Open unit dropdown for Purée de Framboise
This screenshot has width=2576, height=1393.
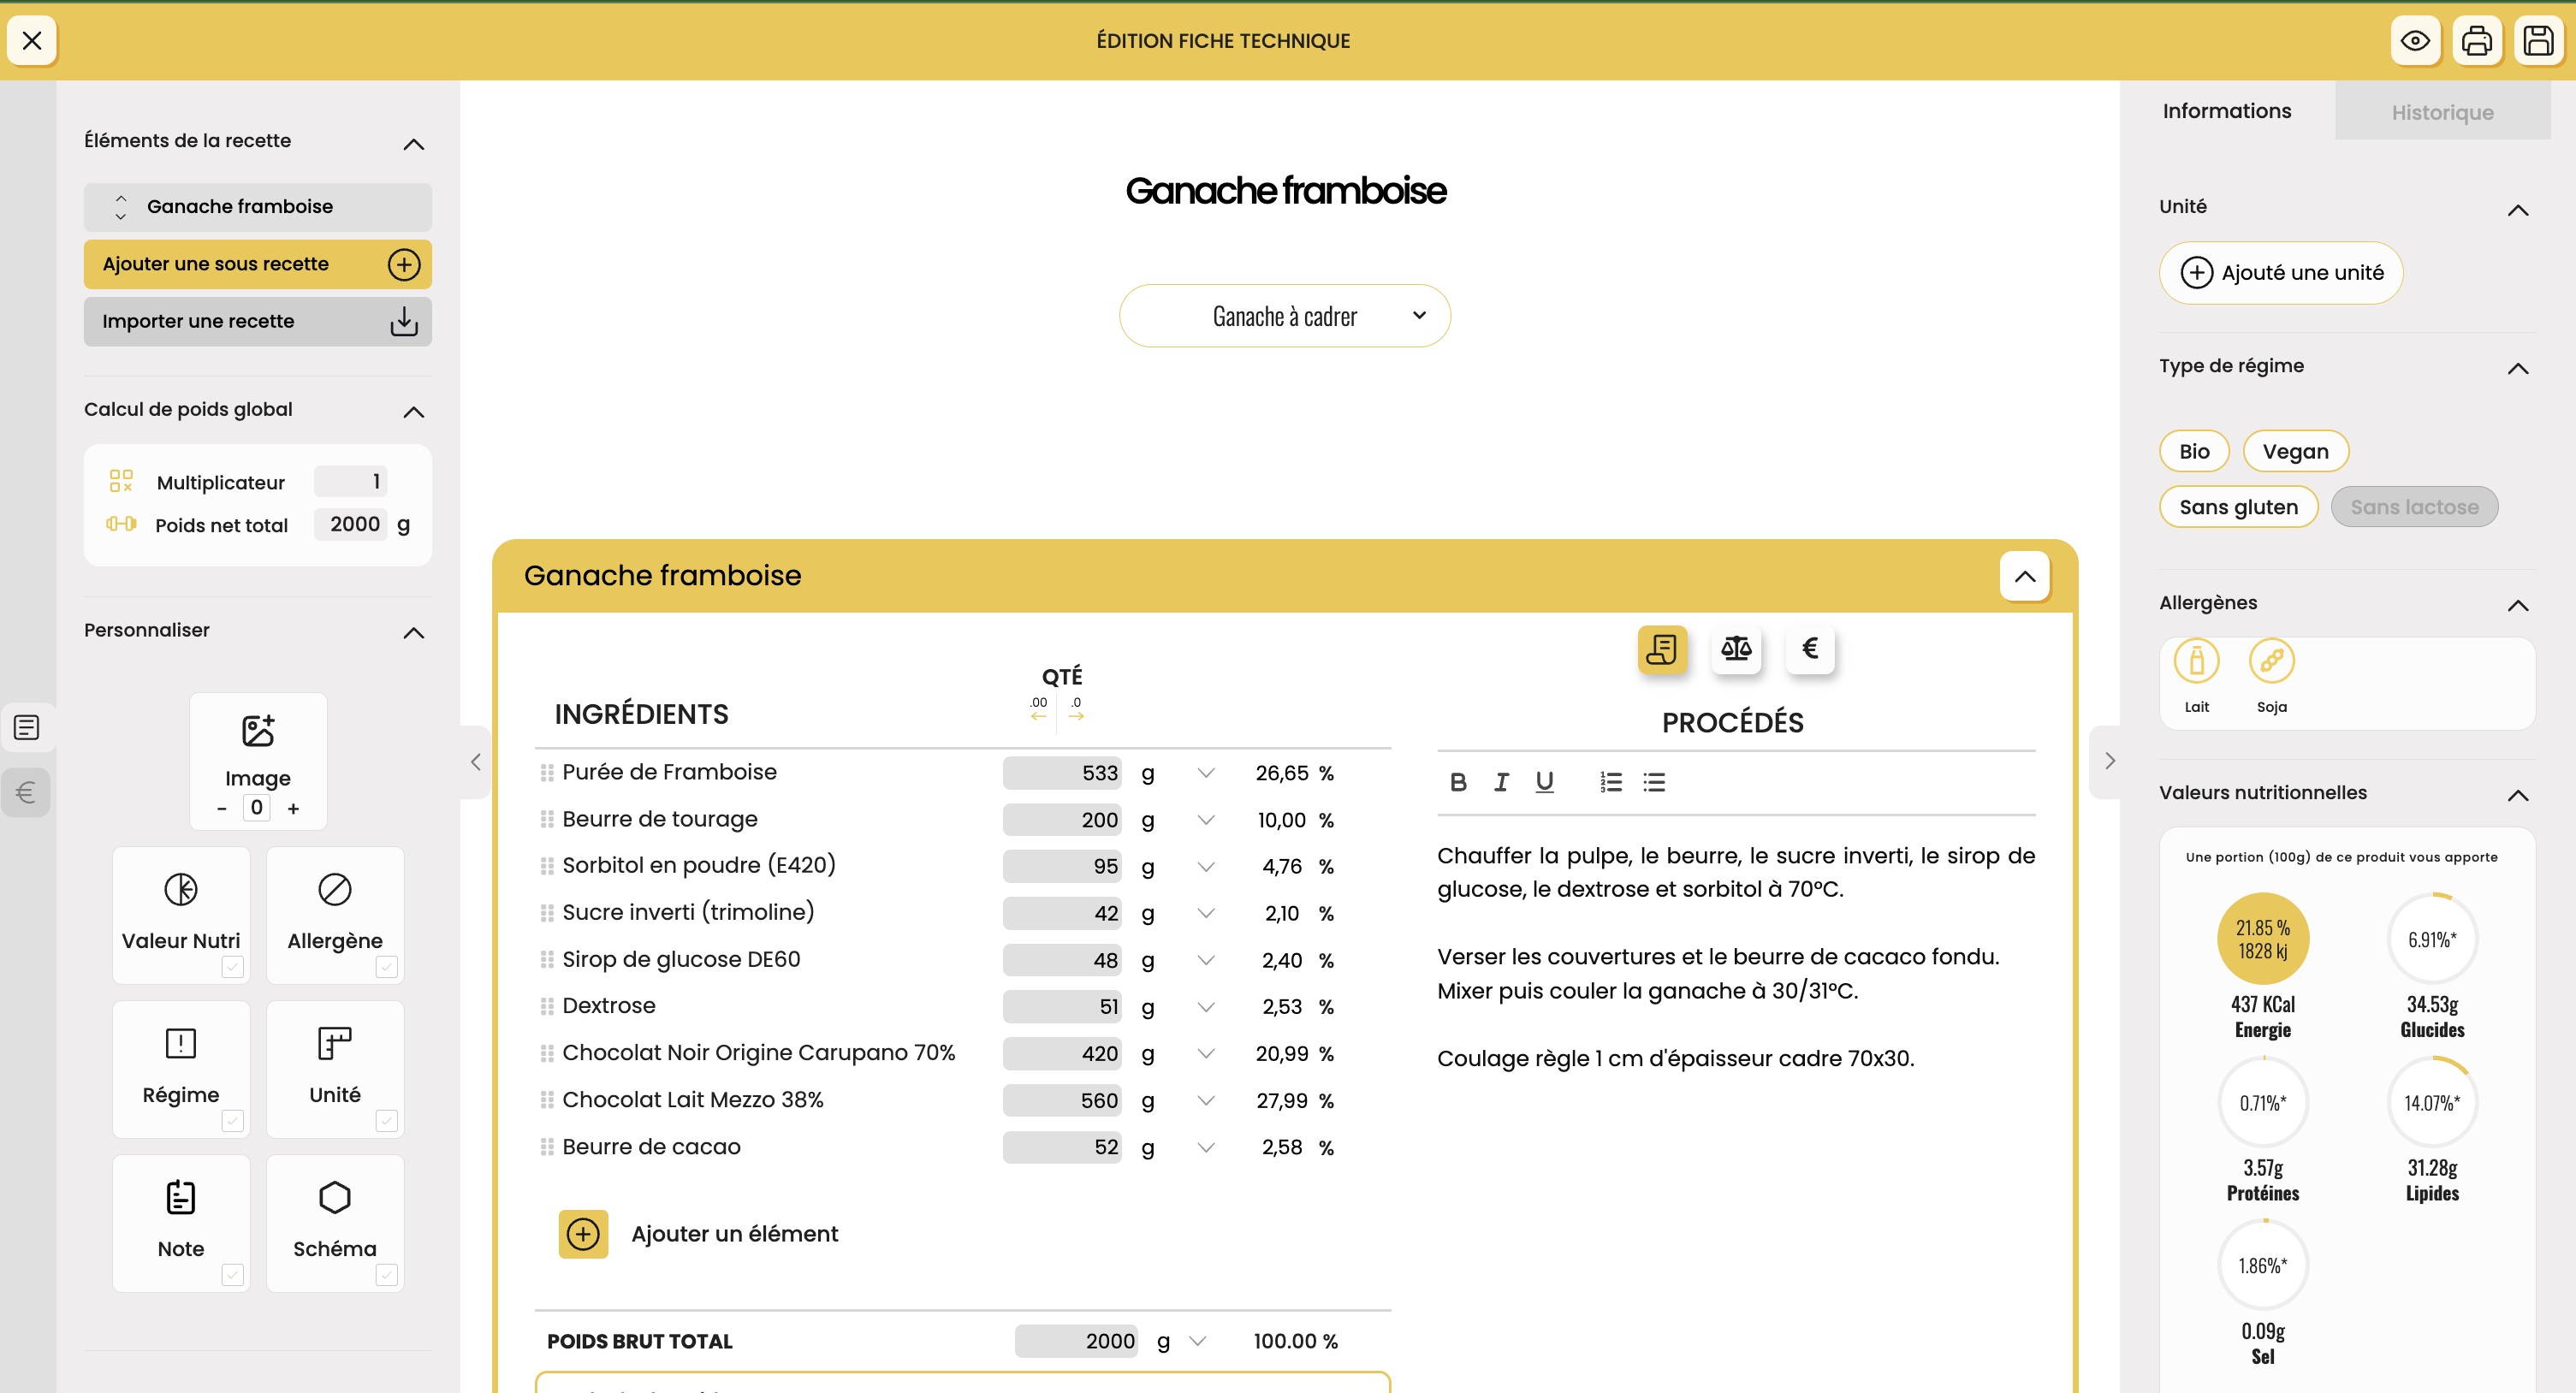[x=1206, y=773]
